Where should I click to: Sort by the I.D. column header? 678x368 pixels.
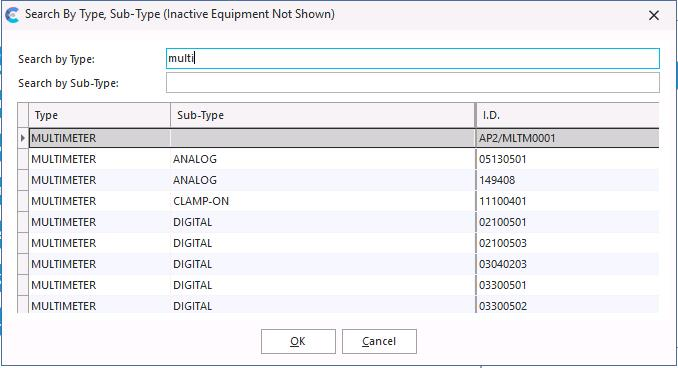567,115
